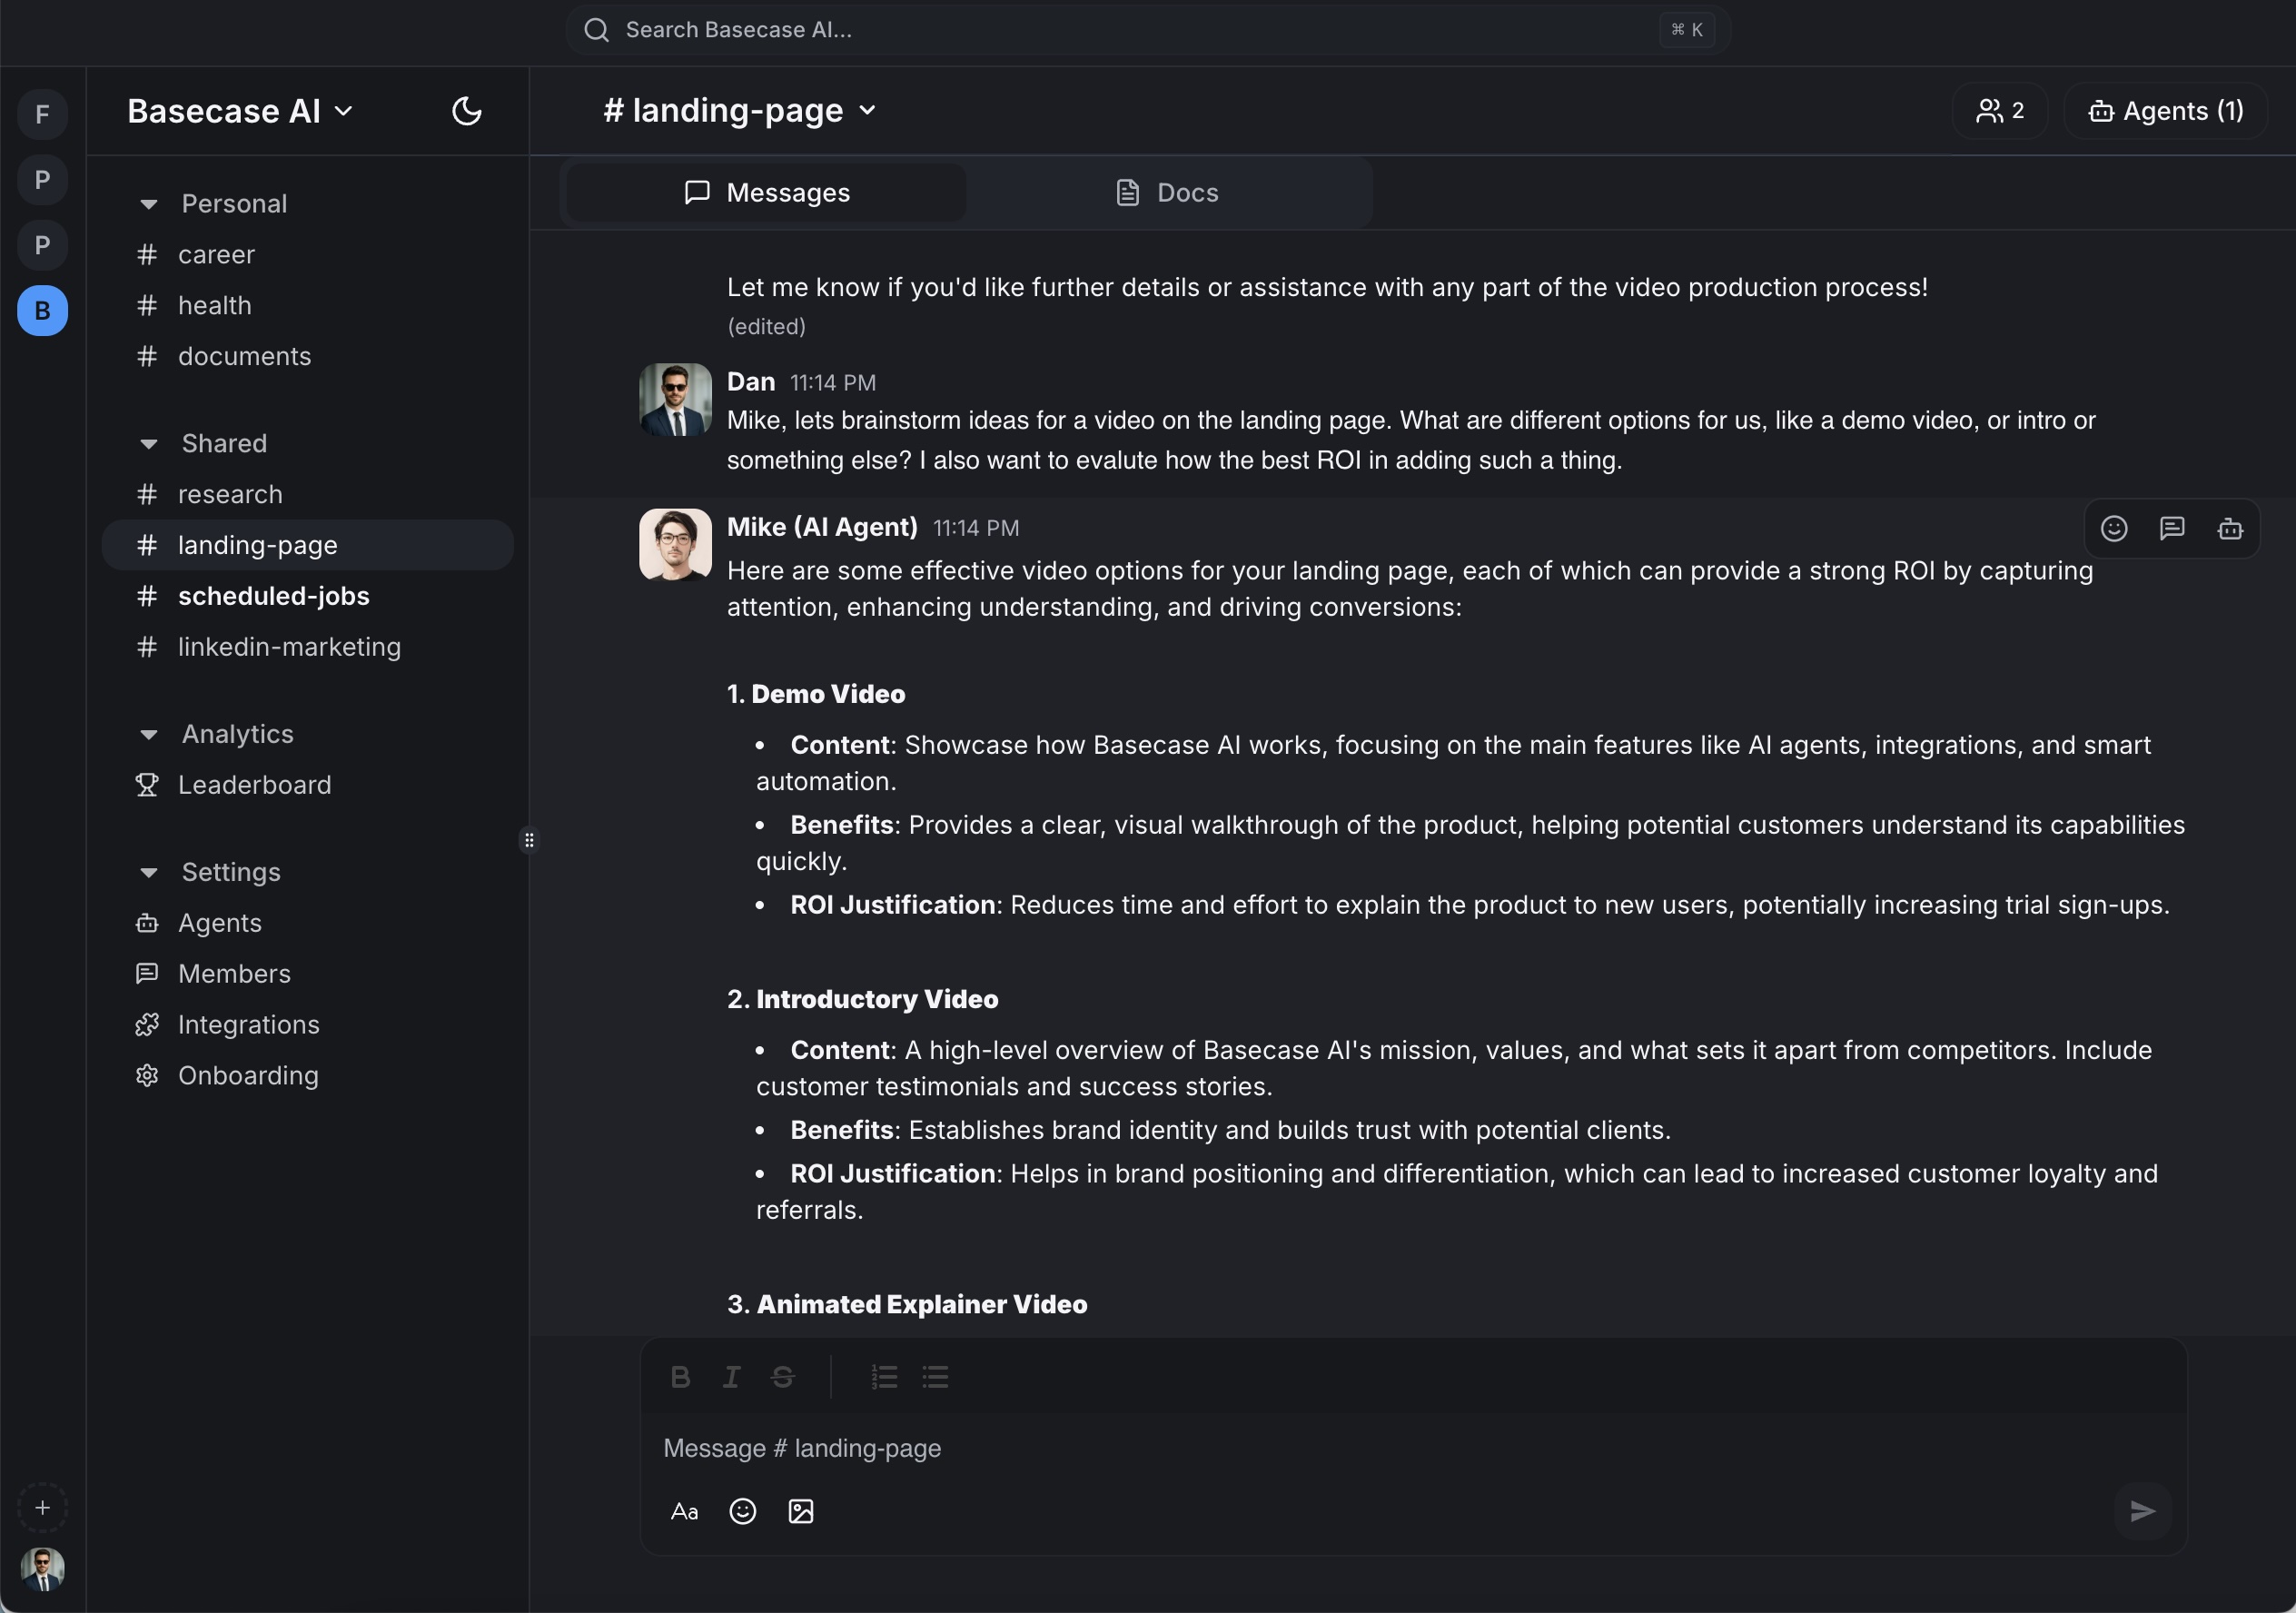Image resolution: width=2296 pixels, height=1613 pixels.
Task: Toggle italic formatting in composer
Action: (732, 1378)
